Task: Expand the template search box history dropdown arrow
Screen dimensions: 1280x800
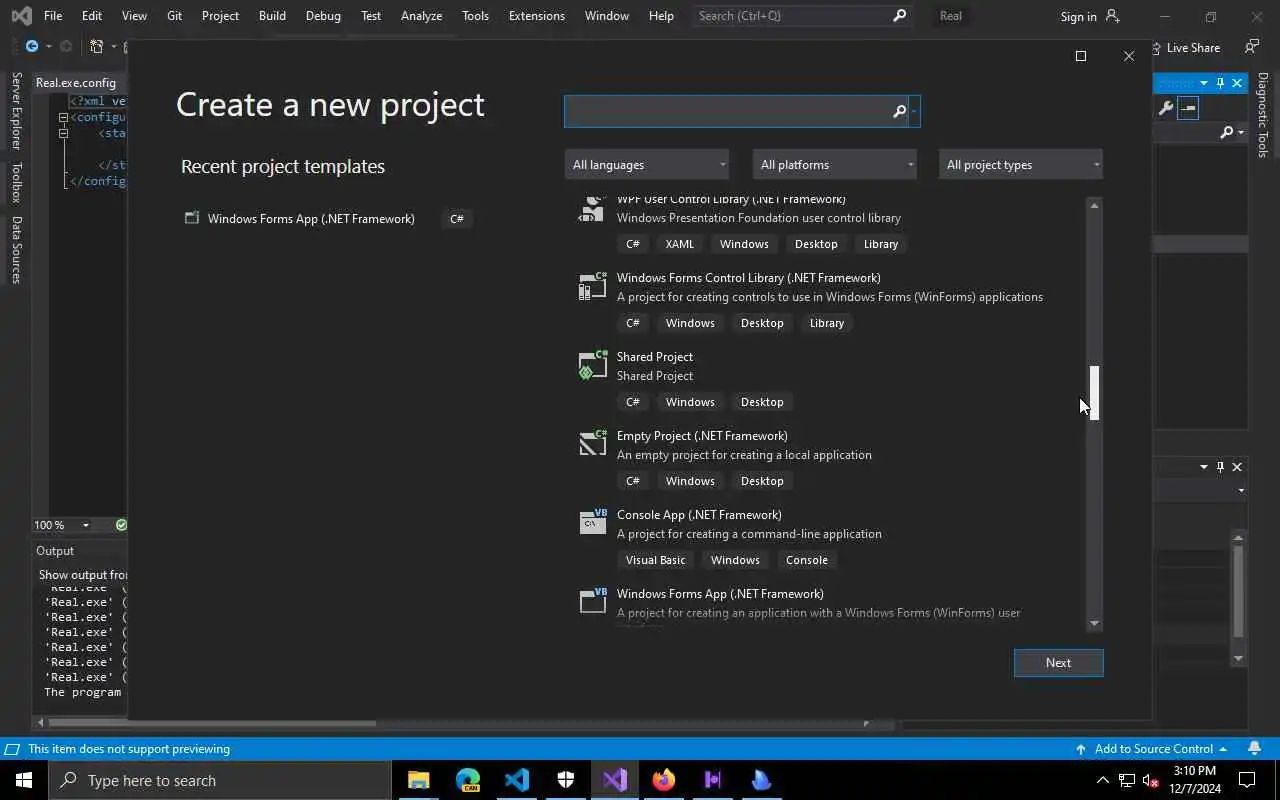Action: coord(914,112)
